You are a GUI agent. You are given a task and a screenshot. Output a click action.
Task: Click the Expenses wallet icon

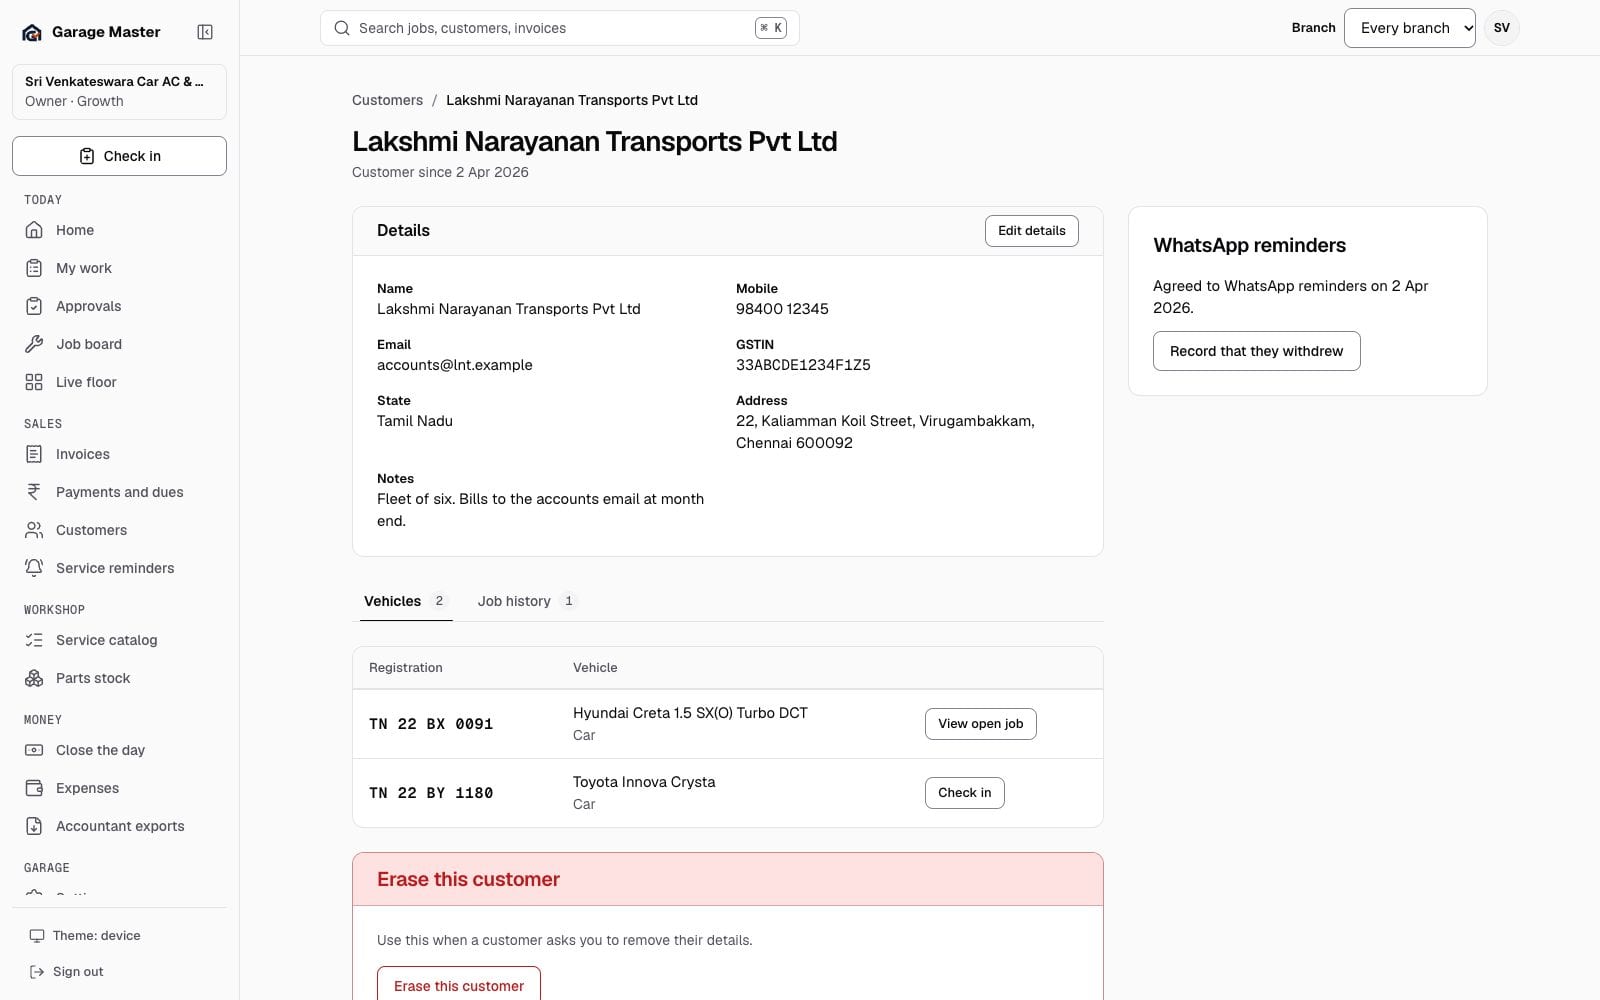coord(34,788)
